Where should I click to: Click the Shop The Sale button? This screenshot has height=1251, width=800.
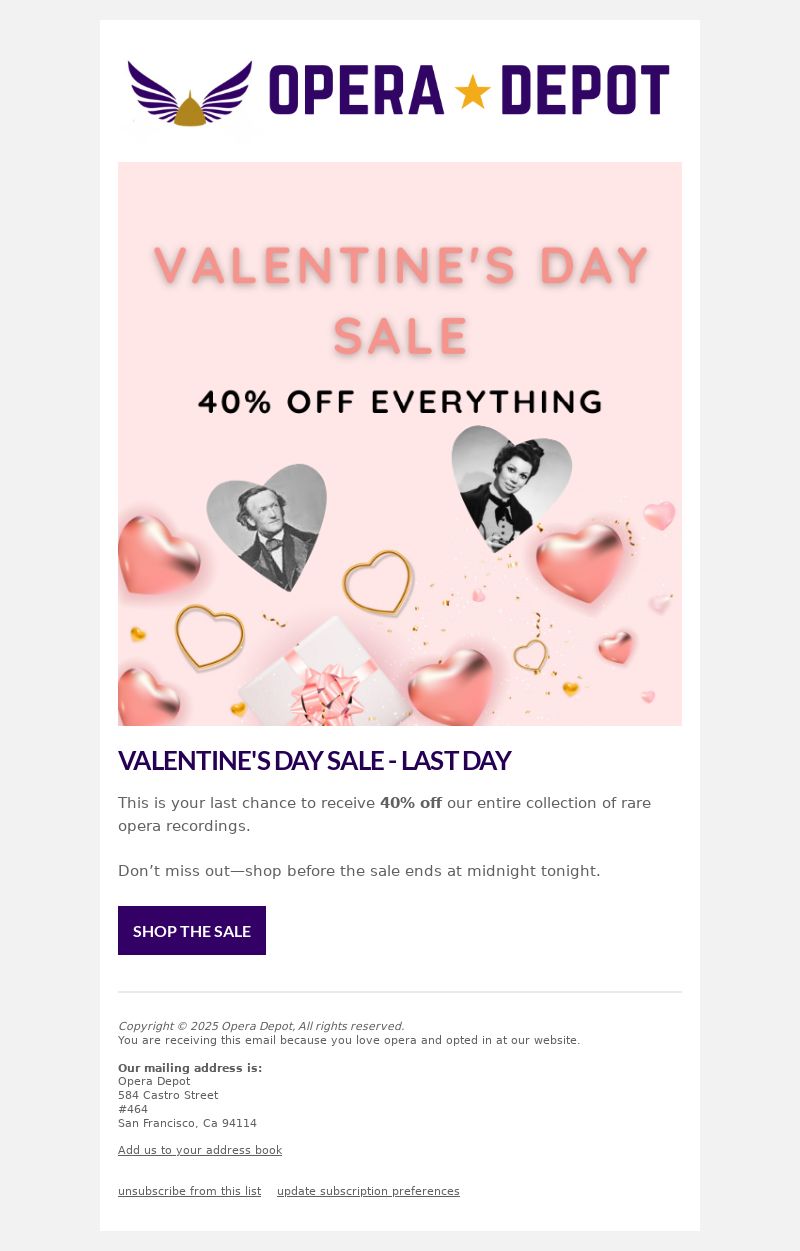click(x=192, y=930)
